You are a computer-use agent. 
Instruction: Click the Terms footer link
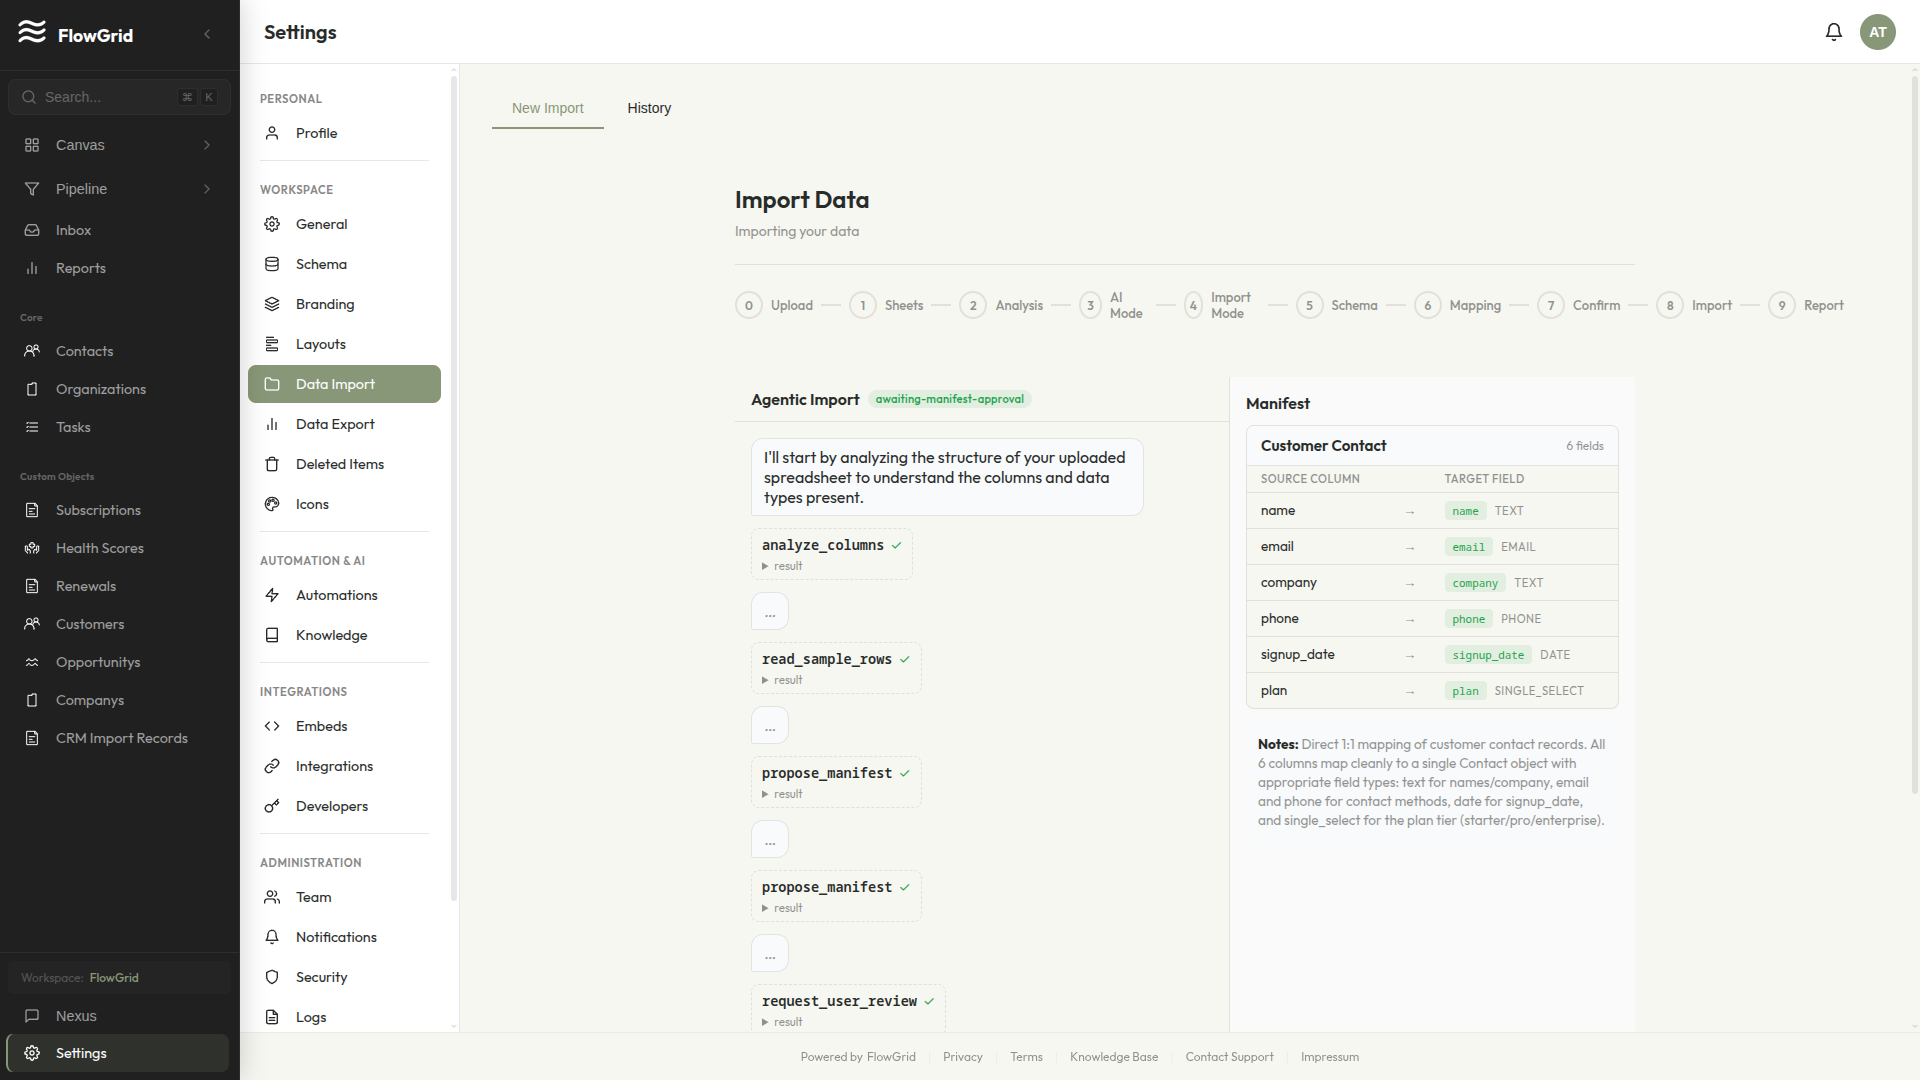1026,1057
